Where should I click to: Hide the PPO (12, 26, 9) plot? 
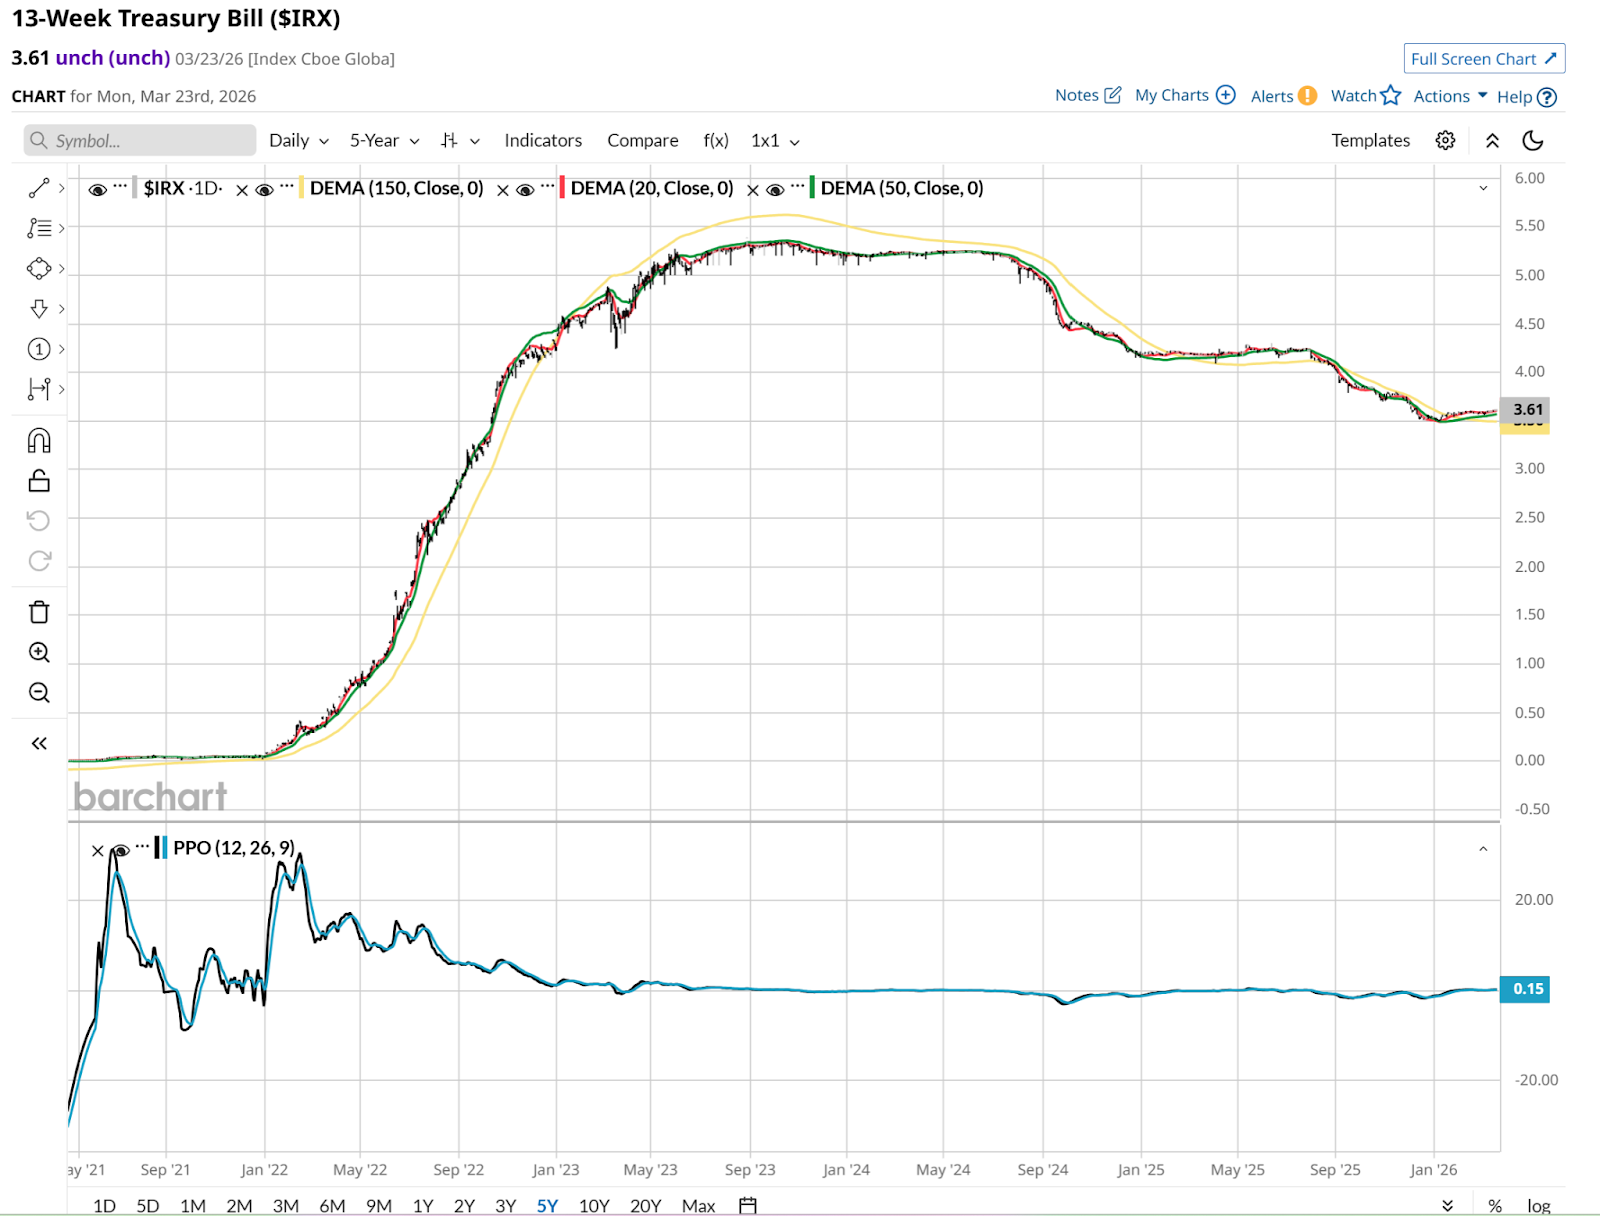pos(120,851)
